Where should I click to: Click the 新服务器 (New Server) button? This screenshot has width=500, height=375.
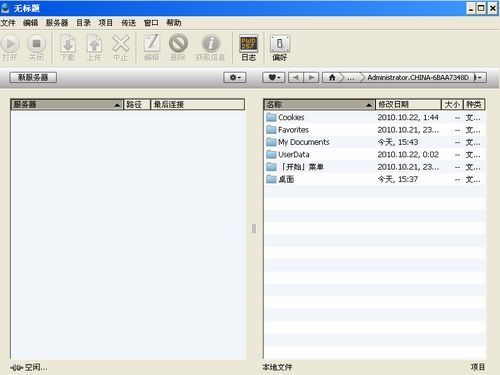point(33,77)
